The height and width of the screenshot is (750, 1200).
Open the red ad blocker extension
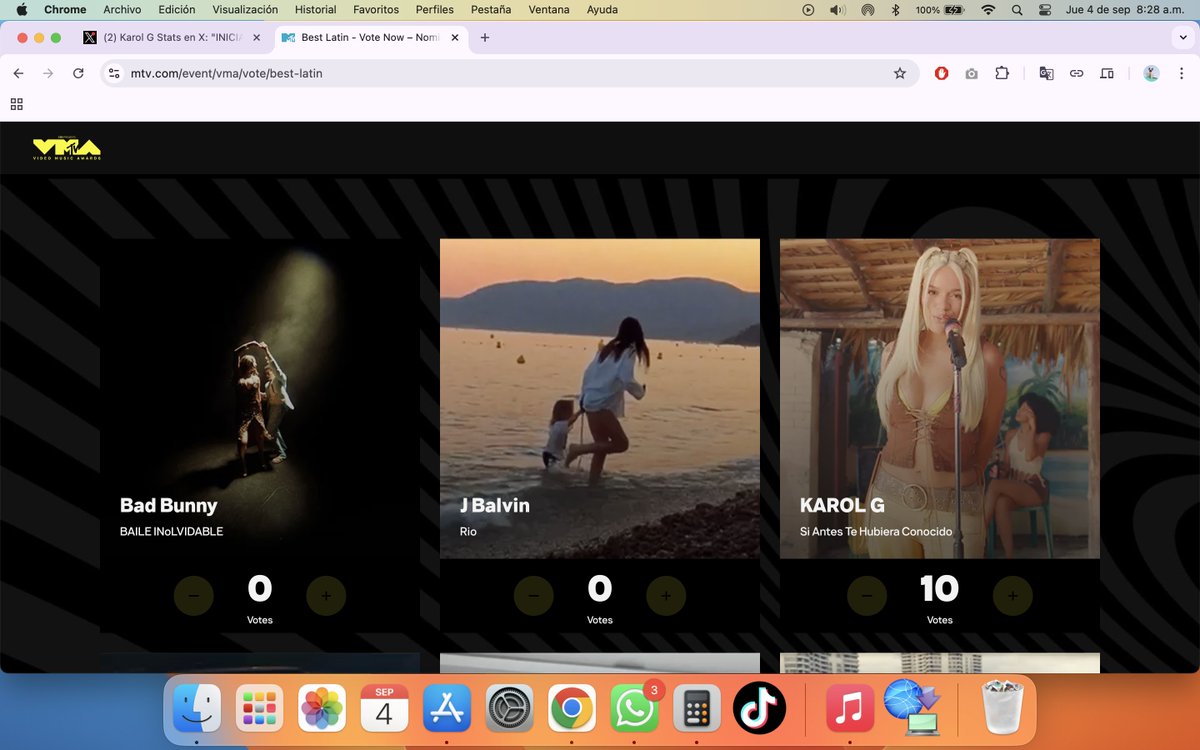941,73
